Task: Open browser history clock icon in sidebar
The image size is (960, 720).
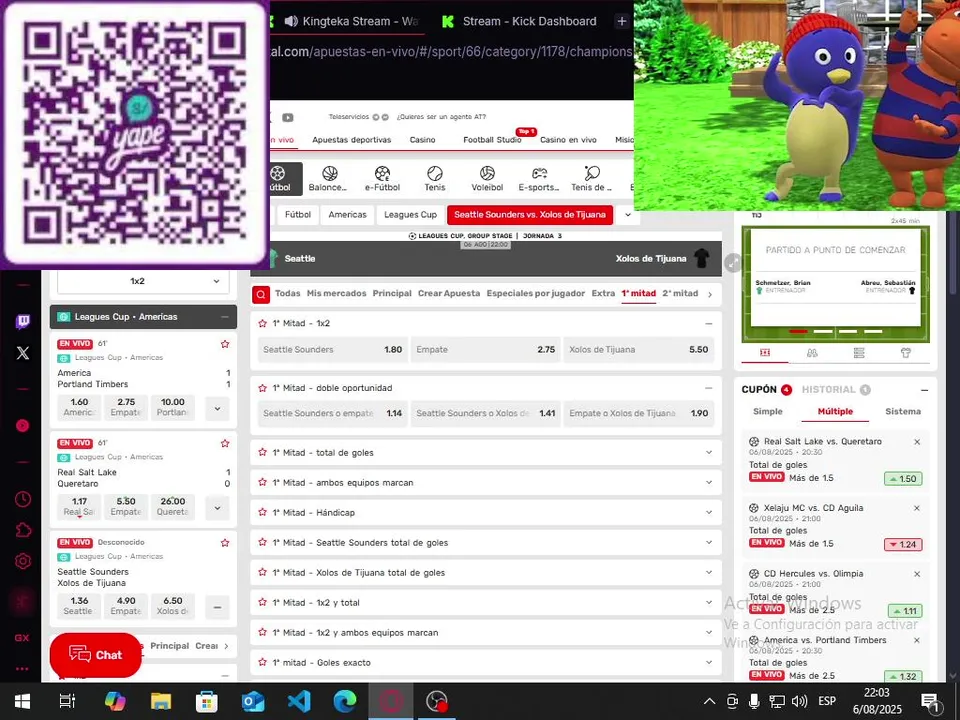Action: 23,499
